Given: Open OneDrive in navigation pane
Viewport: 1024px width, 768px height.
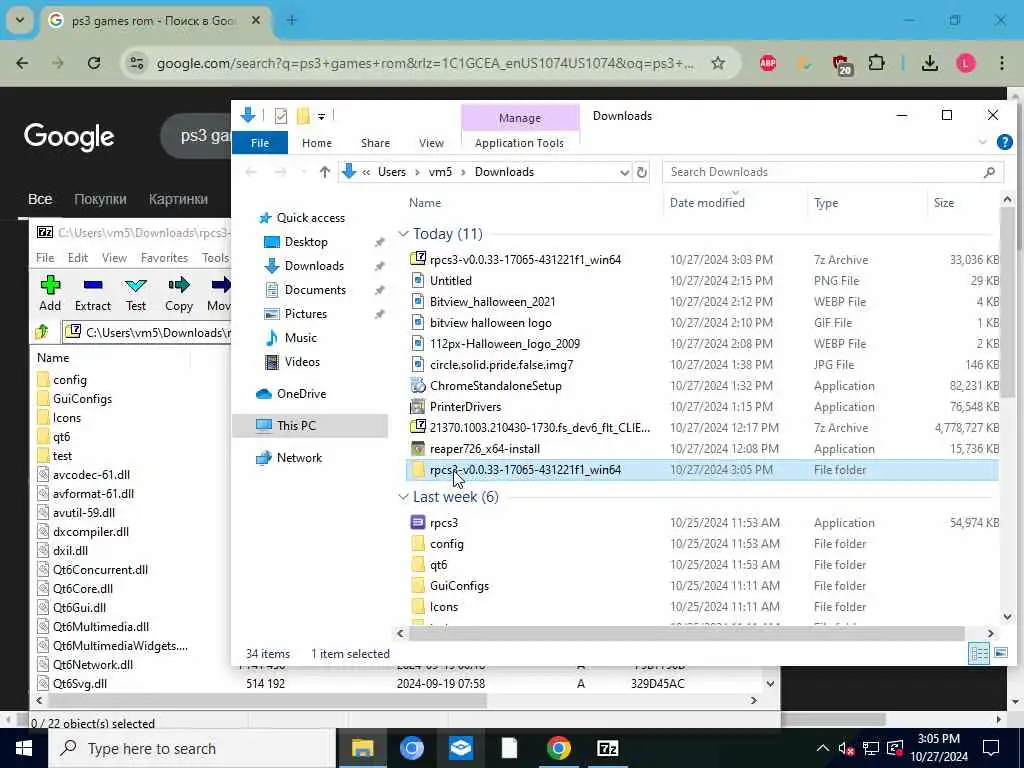Looking at the screenshot, I should tap(301, 394).
